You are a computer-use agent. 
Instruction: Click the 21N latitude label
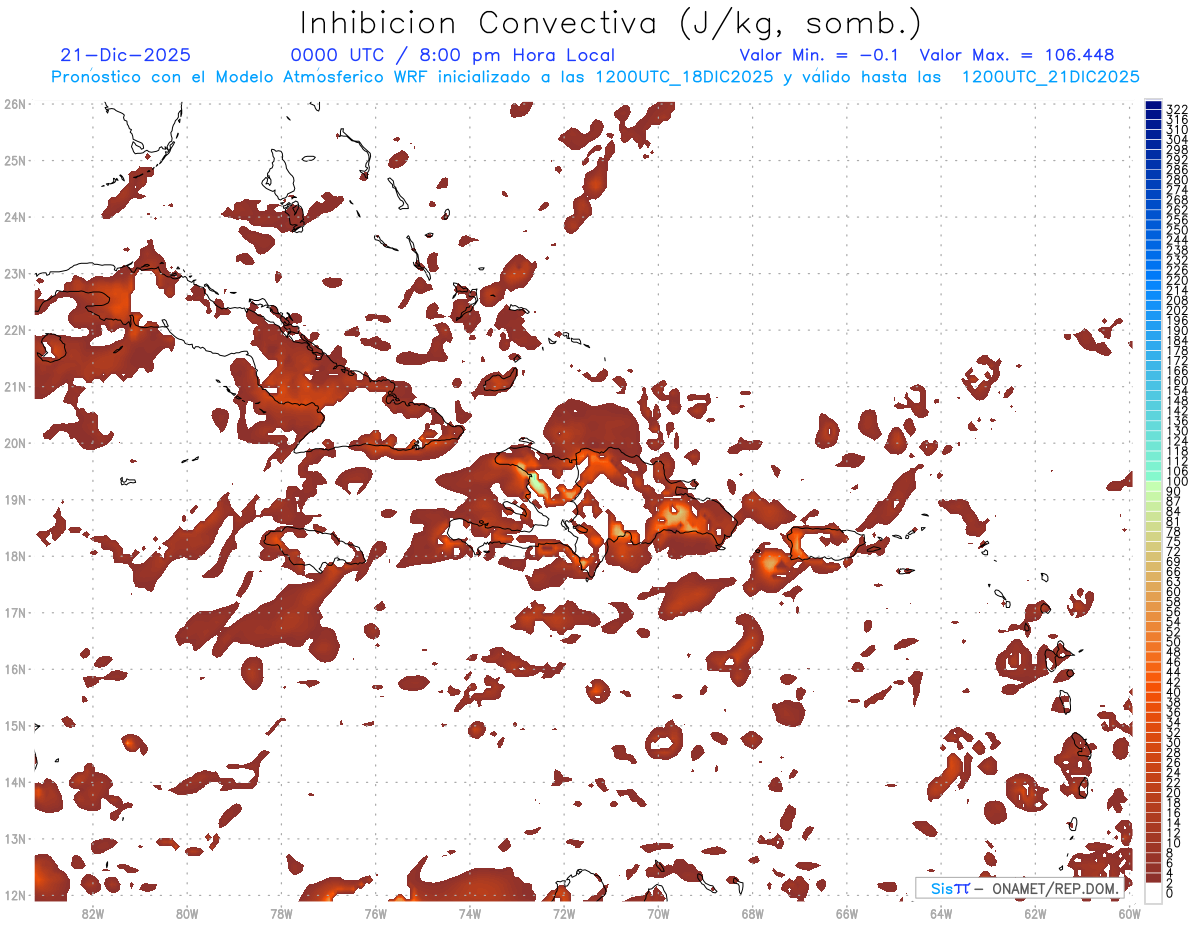click(x=14, y=386)
